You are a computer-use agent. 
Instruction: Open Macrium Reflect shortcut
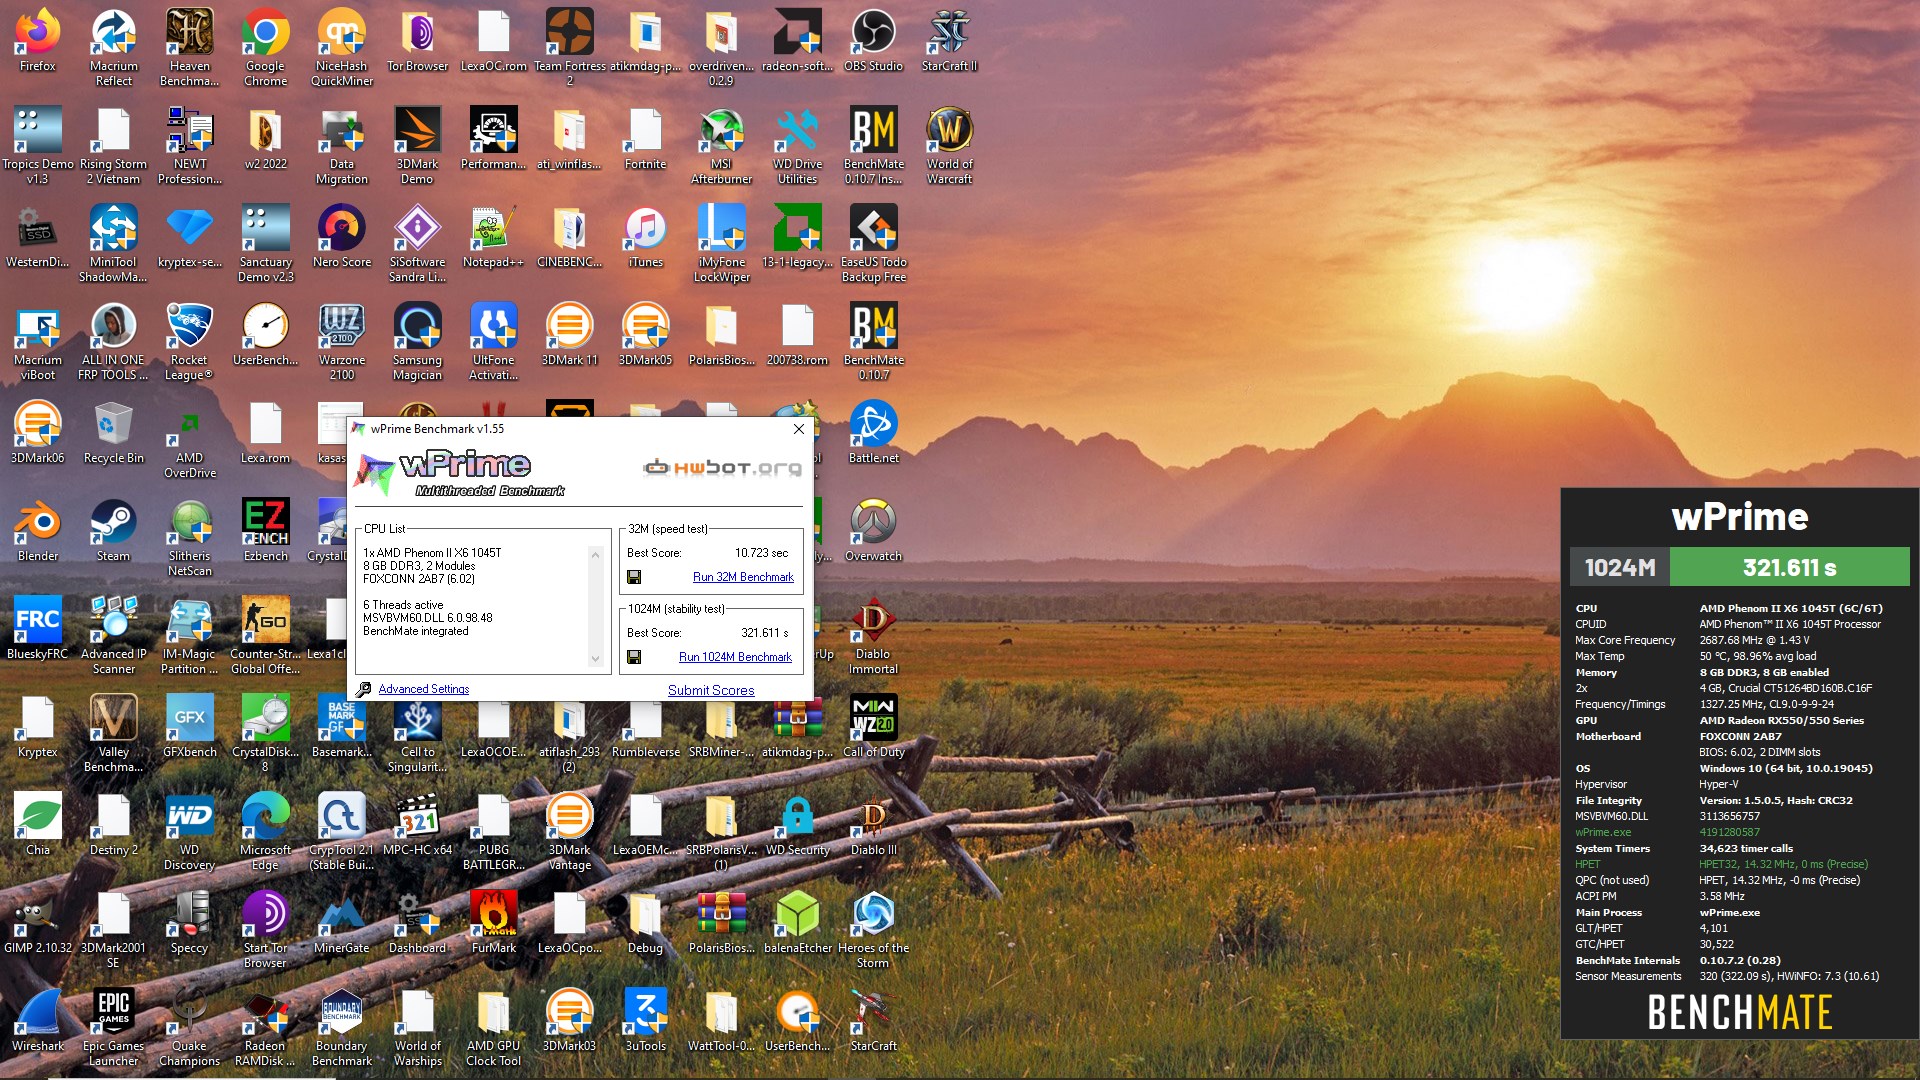[113, 47]
